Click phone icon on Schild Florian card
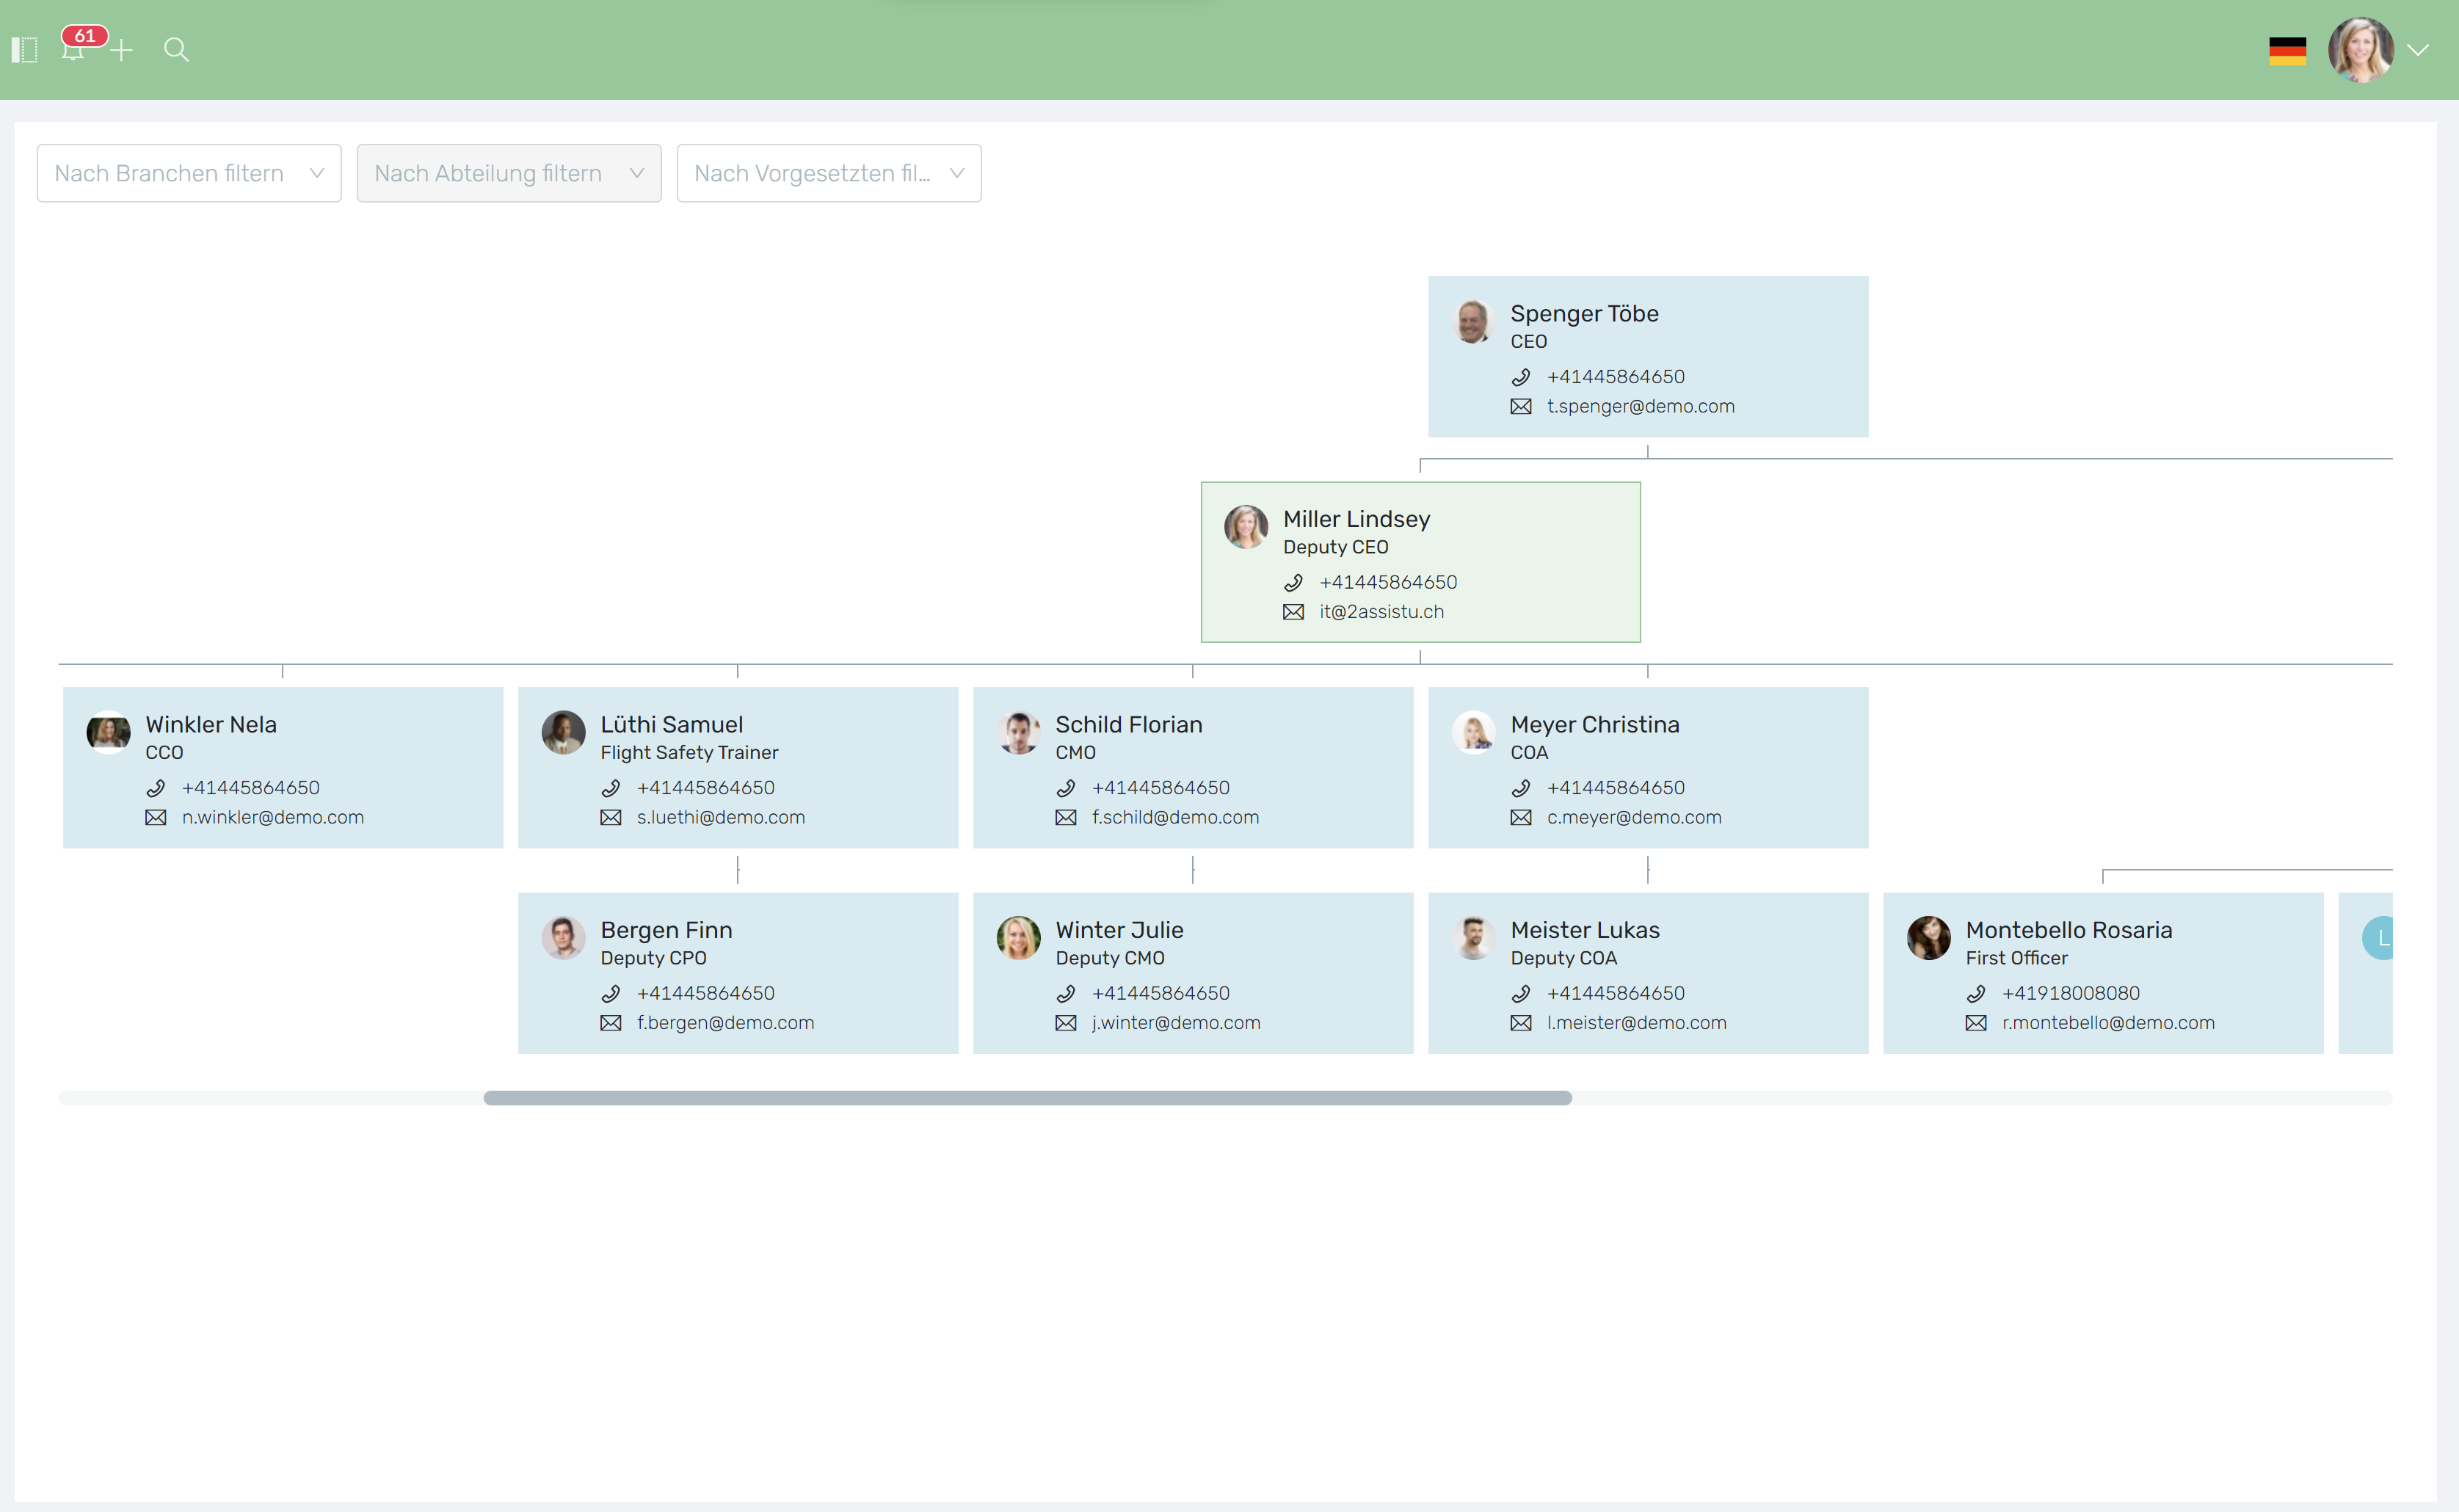The image size is (2459, 1512). coord(1065,788)
